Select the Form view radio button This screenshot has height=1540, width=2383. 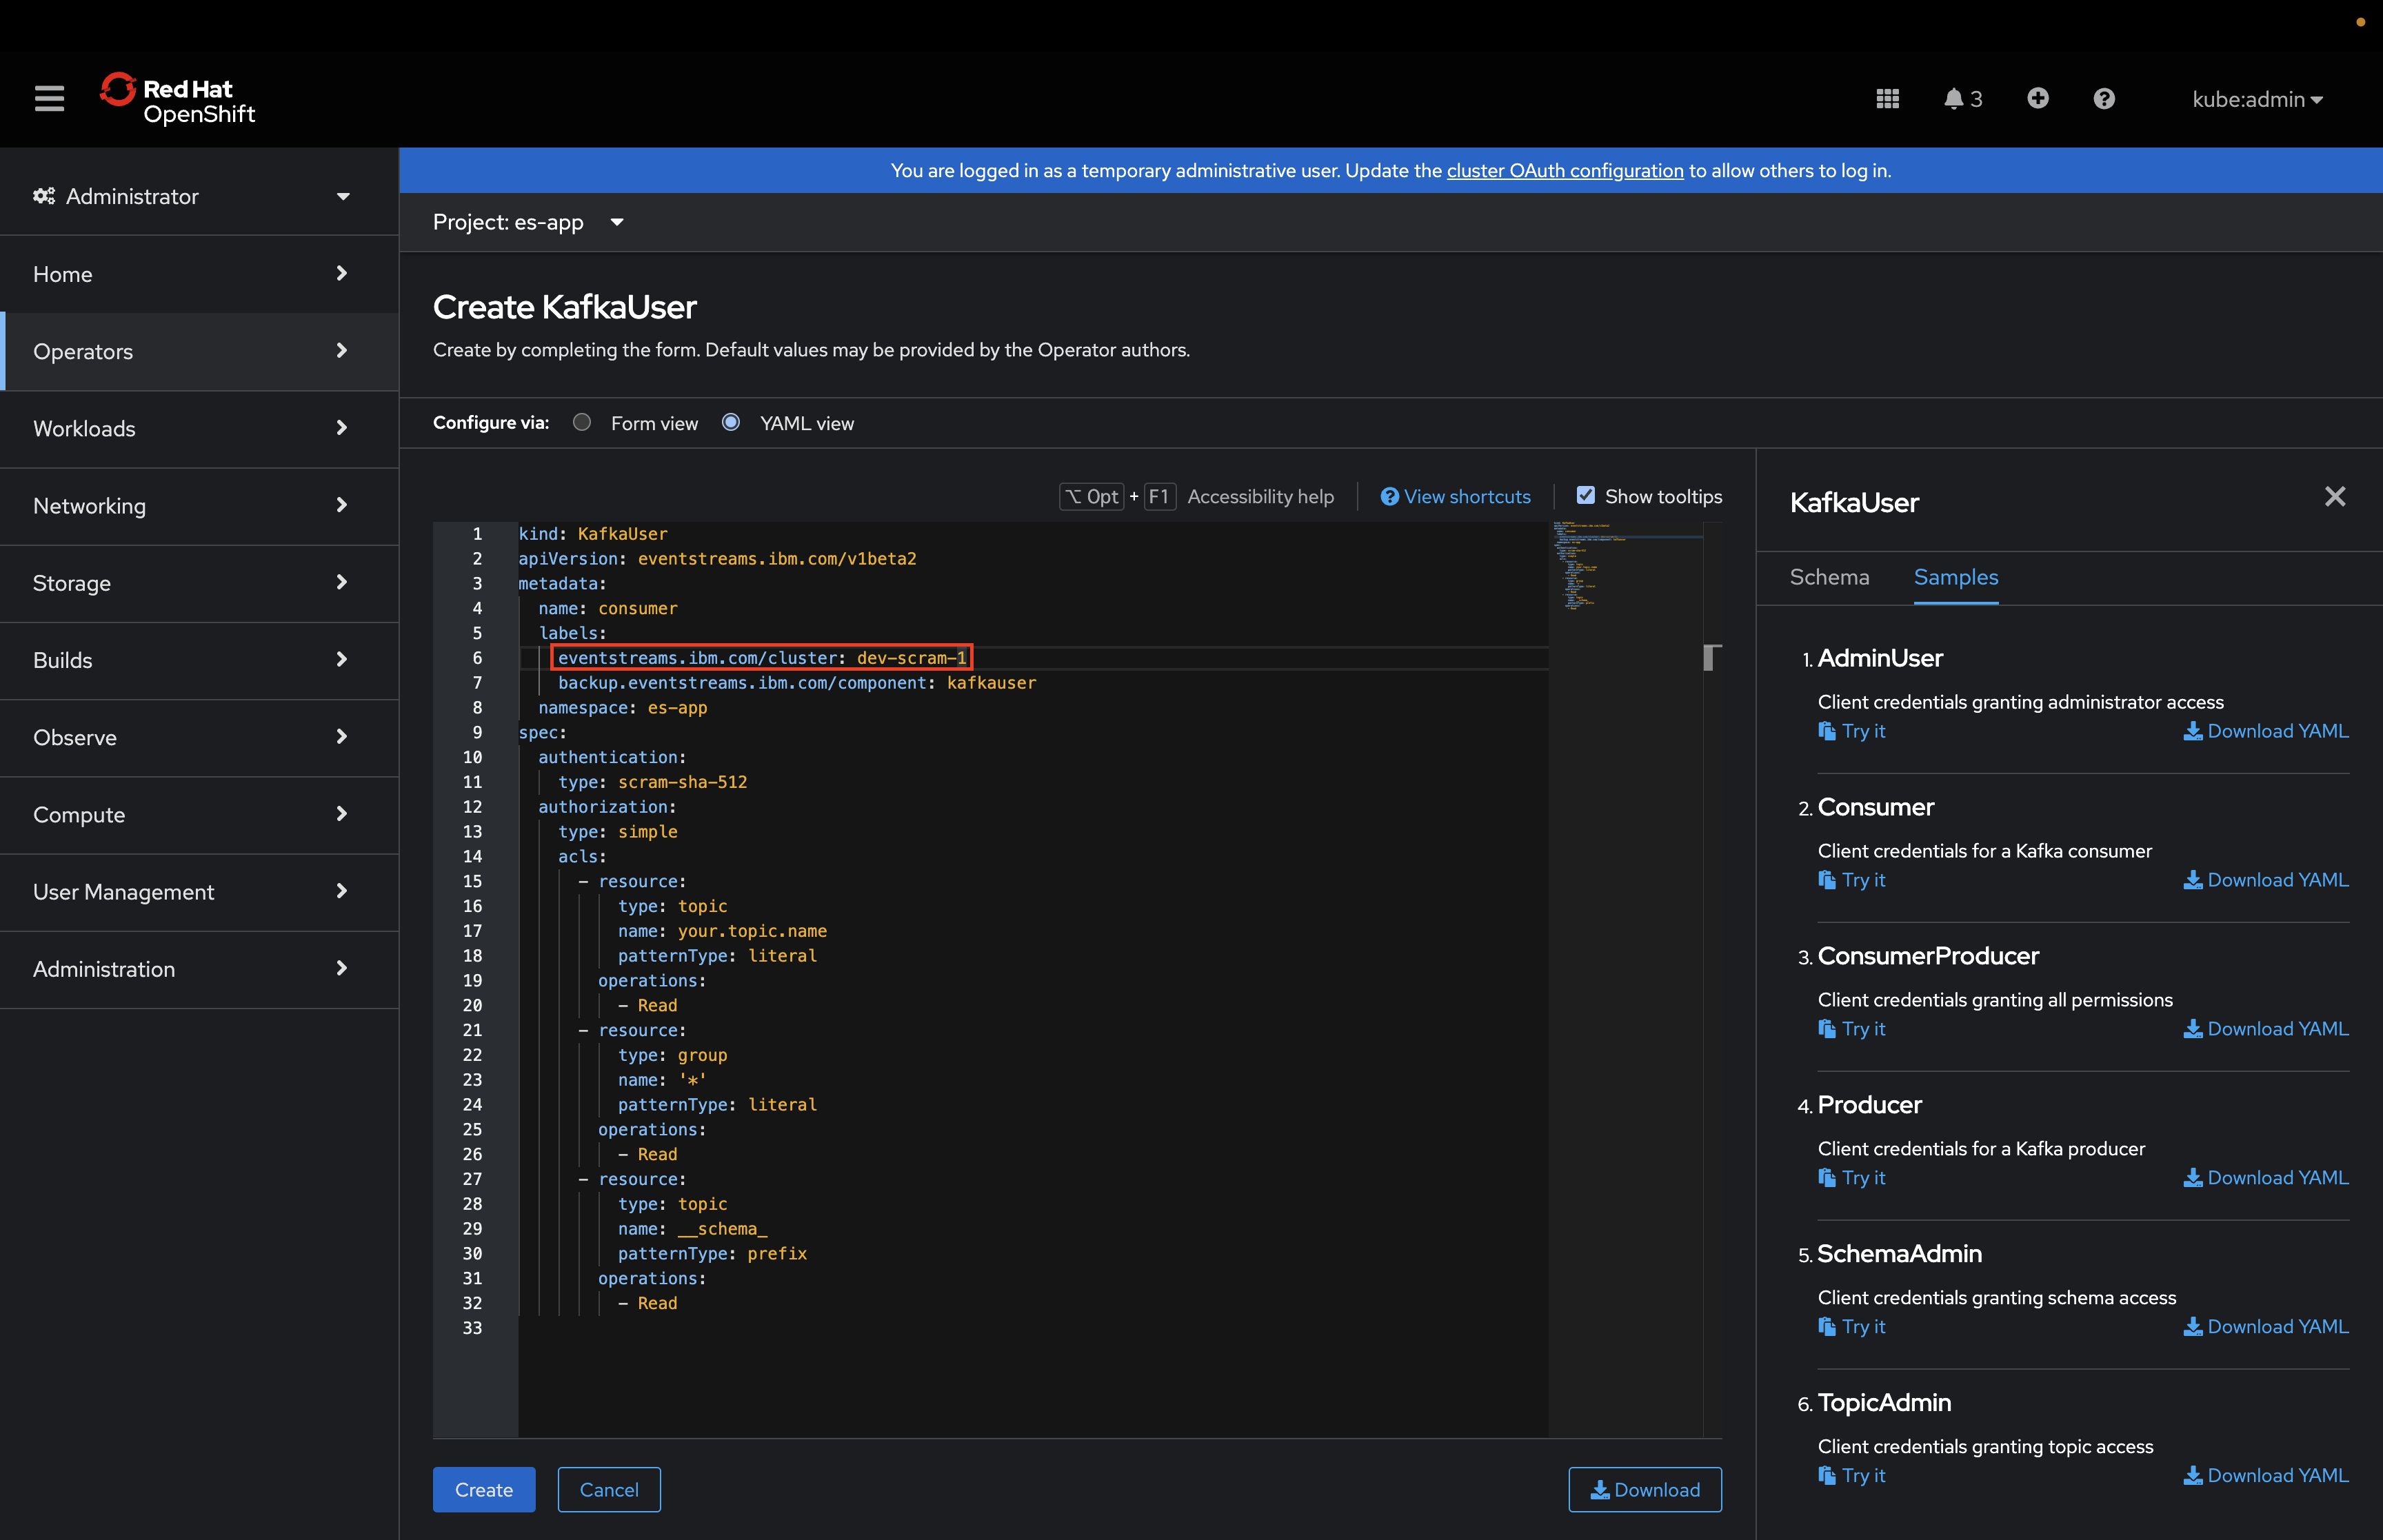pos(582,422)
